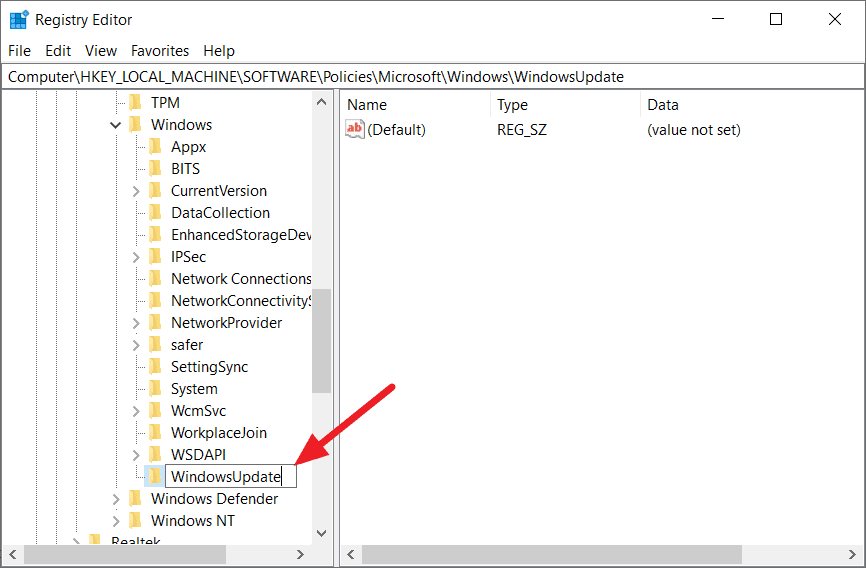Click the Network Connections folder icon
Viewport: 866px width, 568px height.
[156, 278]
